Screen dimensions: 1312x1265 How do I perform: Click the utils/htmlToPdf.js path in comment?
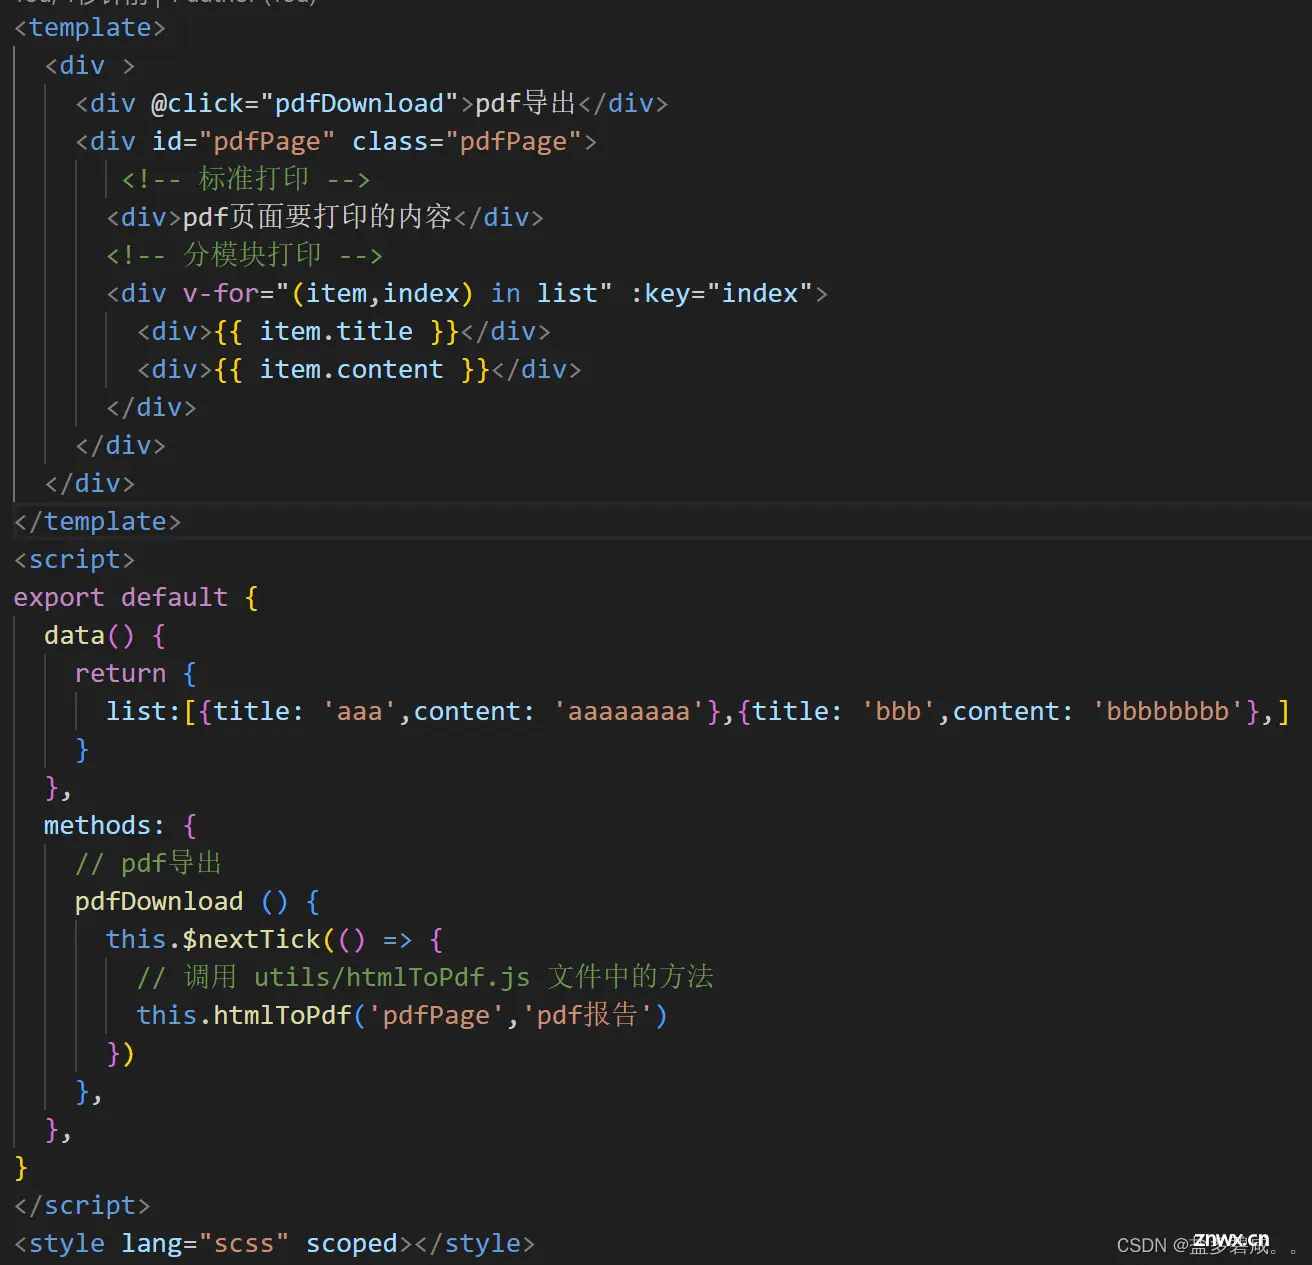pyautogui.click(x=391, y=978)
